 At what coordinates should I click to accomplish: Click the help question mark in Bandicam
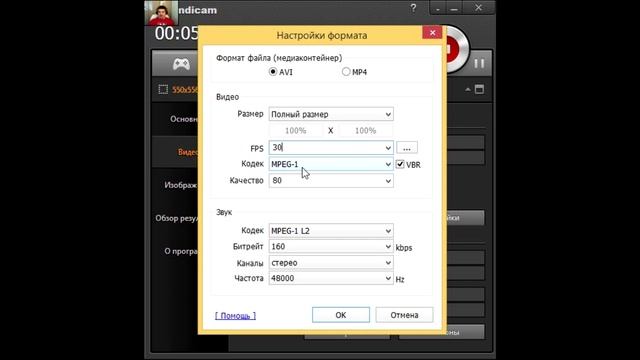413,8
